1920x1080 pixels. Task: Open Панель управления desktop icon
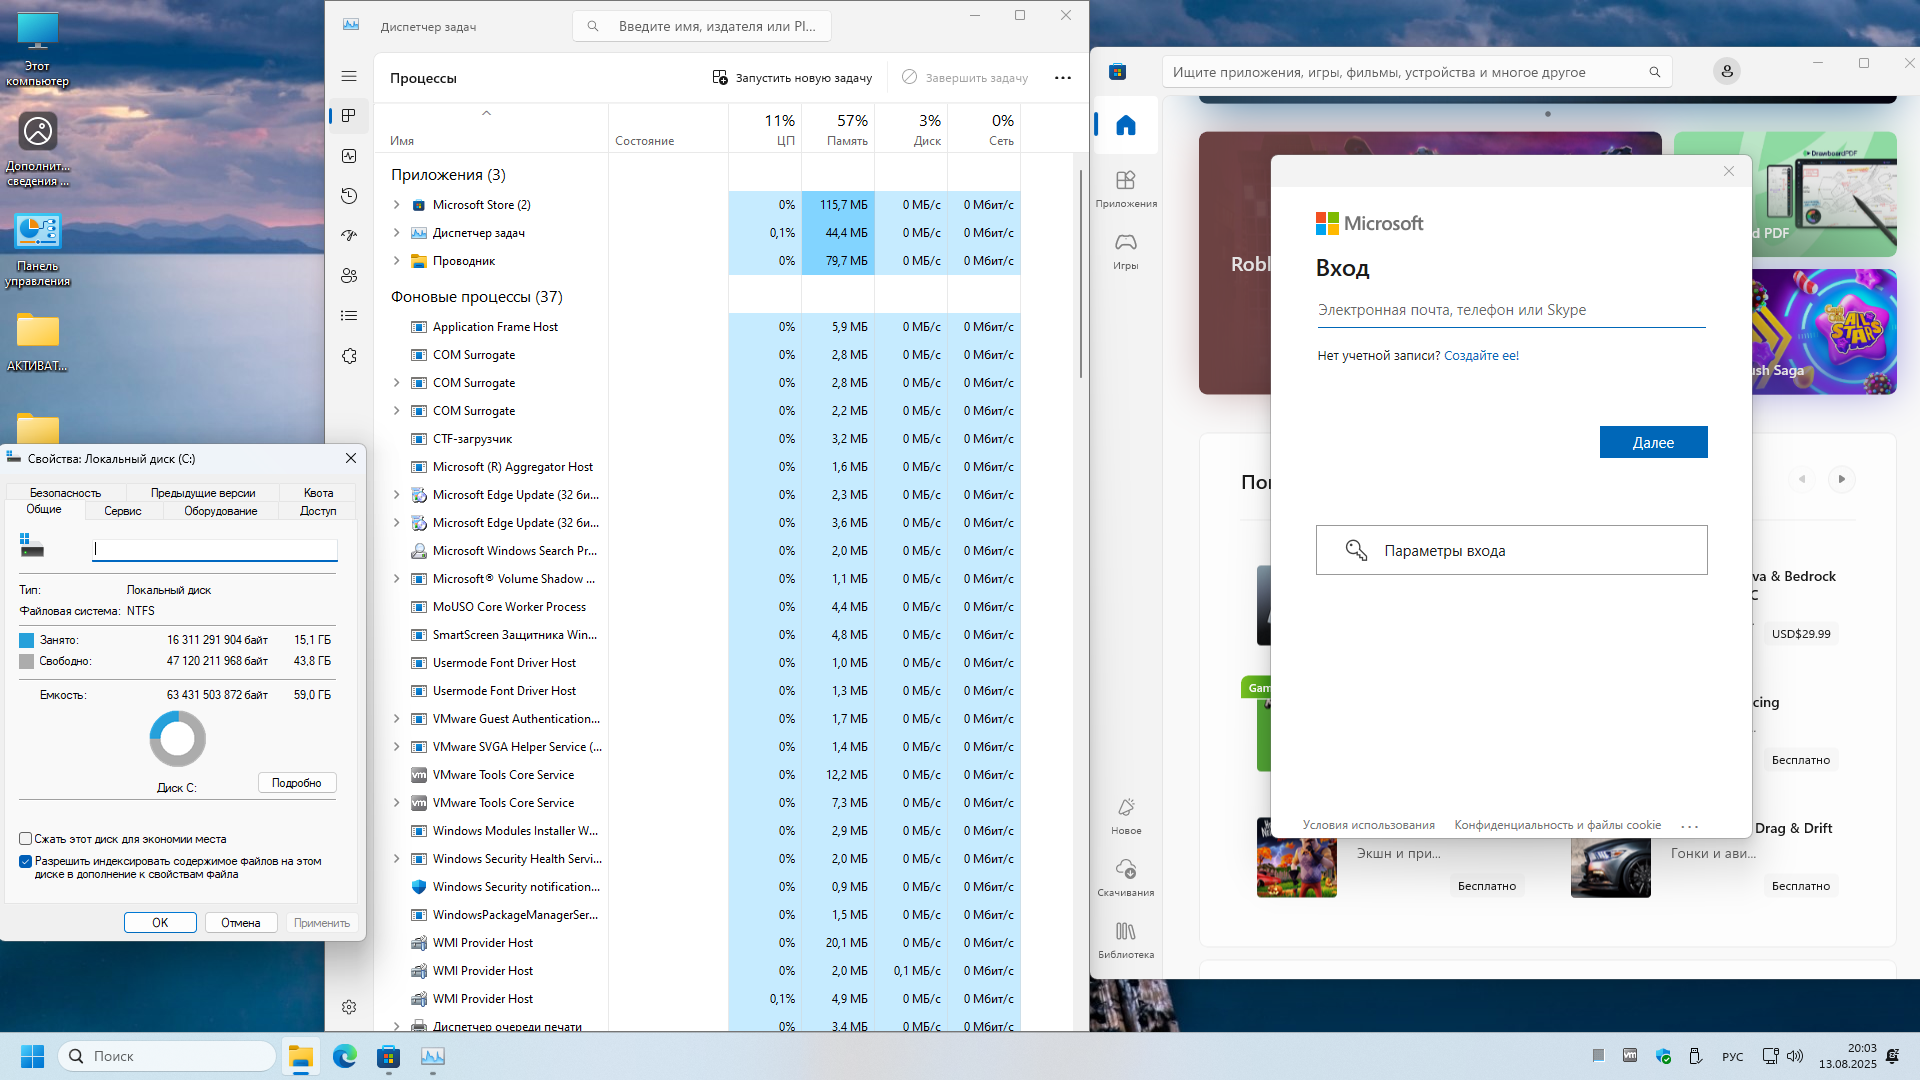point(37,249)
